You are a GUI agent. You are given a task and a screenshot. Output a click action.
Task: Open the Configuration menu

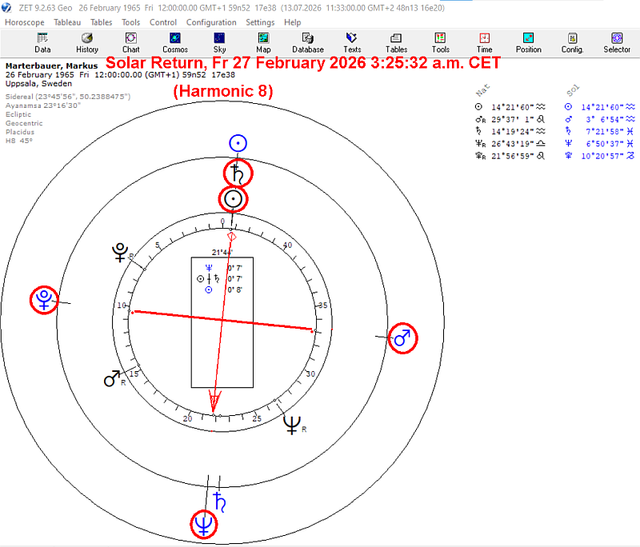point(211,22)
